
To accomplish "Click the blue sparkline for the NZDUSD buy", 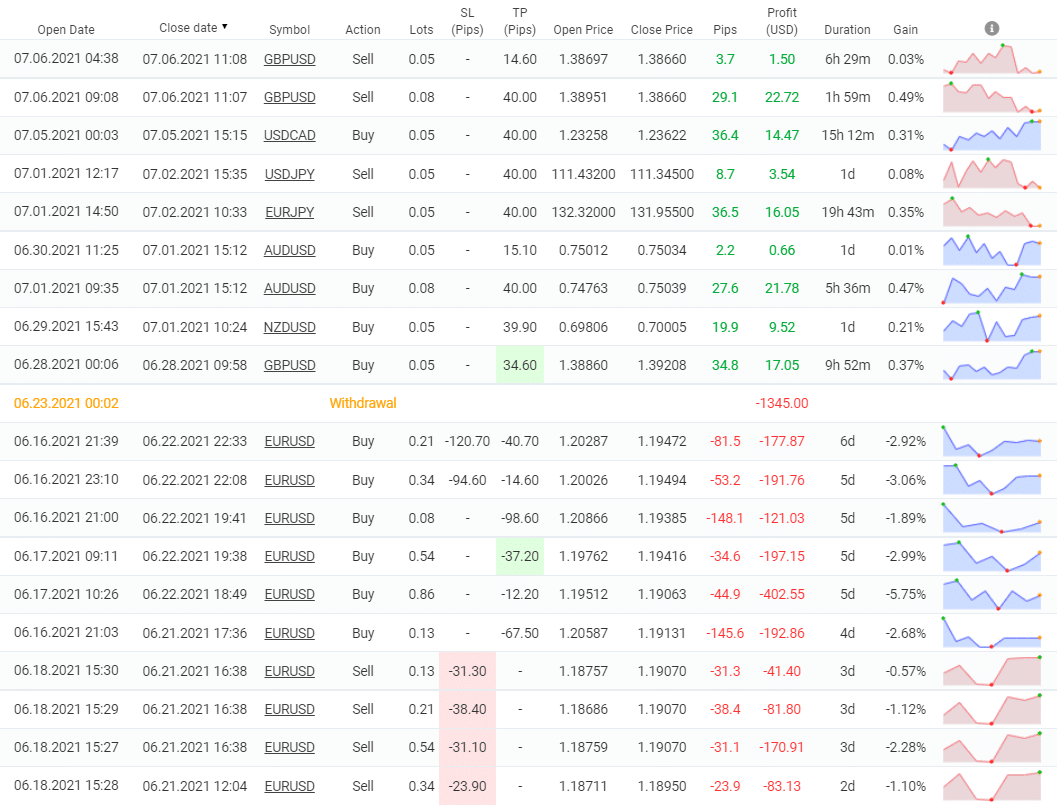I will pos(992,327).
